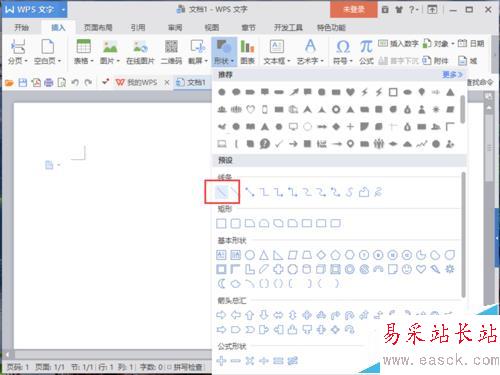Open the 引用 tab
The height and width of the screenshot is (375, 500).
(x=138, y=28)
